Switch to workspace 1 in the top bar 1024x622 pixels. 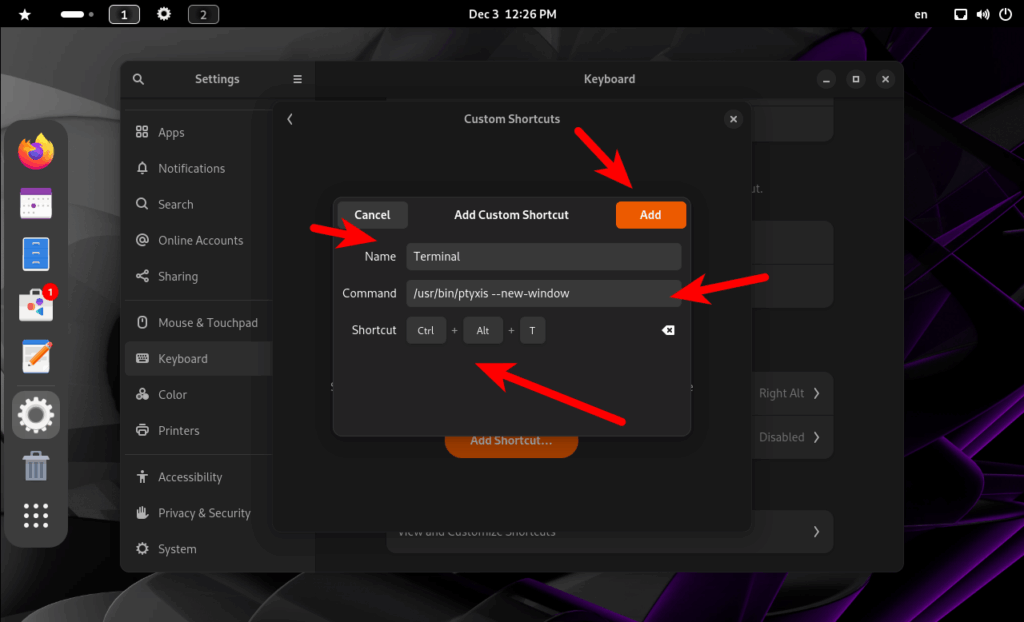pyautogui.click(x=124, y=14)
